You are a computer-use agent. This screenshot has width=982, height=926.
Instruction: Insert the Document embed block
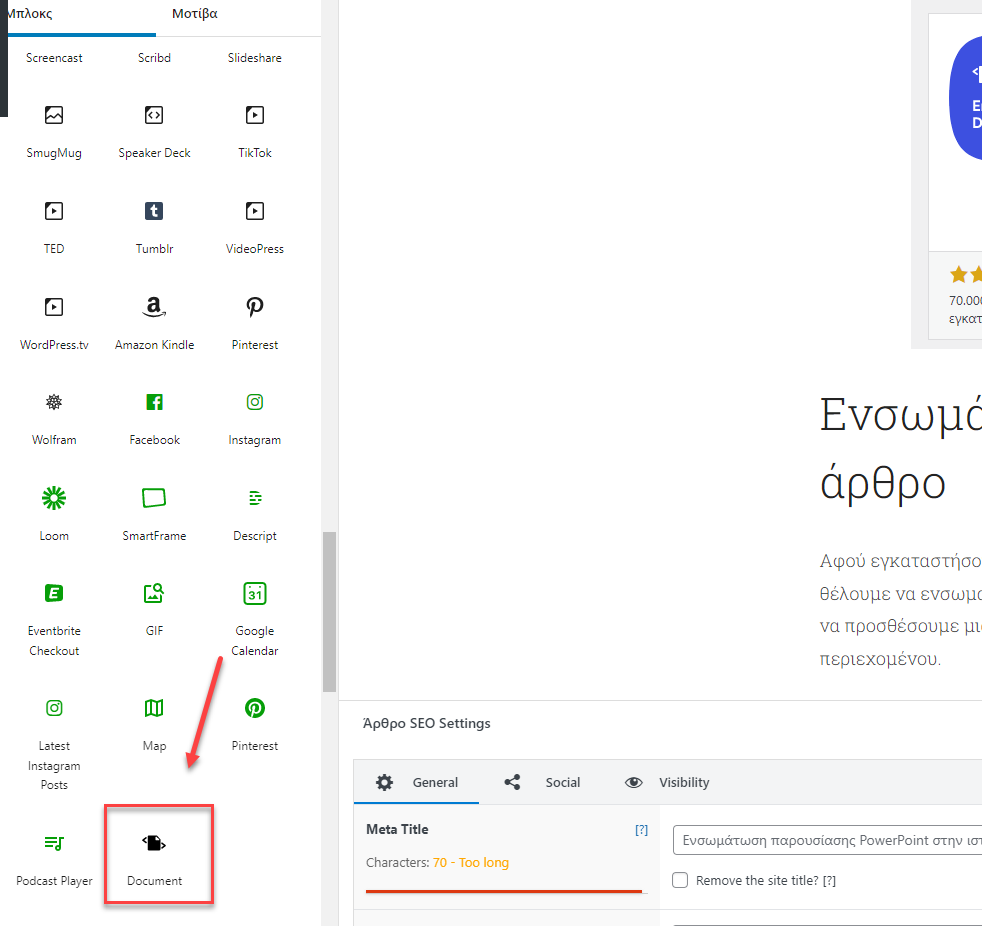click(154, 860)
